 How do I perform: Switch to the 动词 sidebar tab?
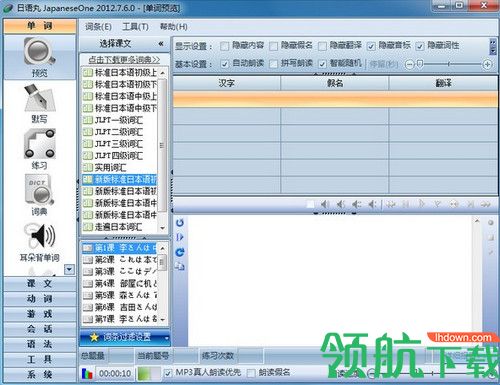[40, 299]
